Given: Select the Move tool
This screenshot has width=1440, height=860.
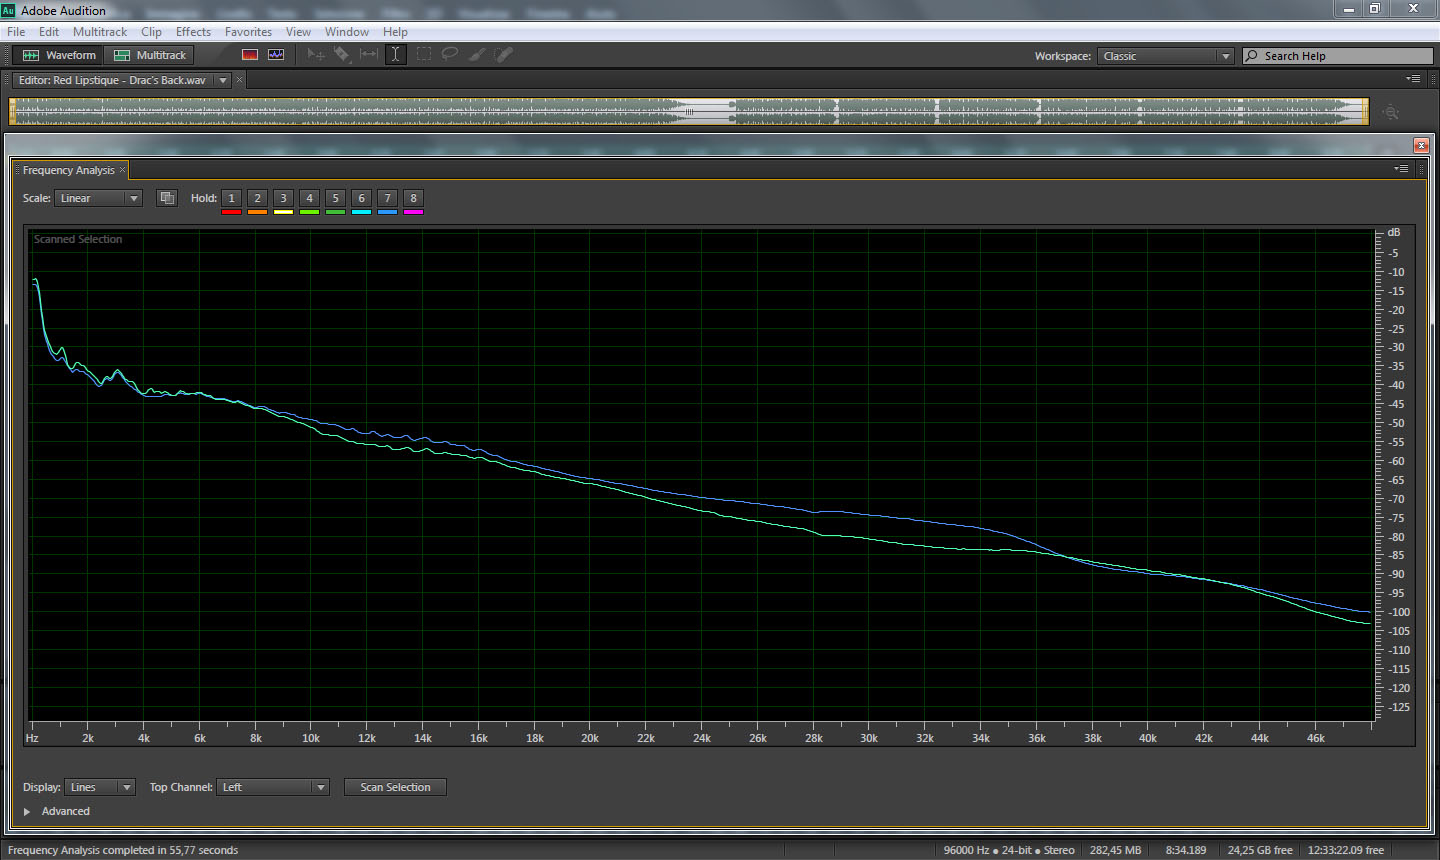Looking at the screenshot, I should point(316,55).
